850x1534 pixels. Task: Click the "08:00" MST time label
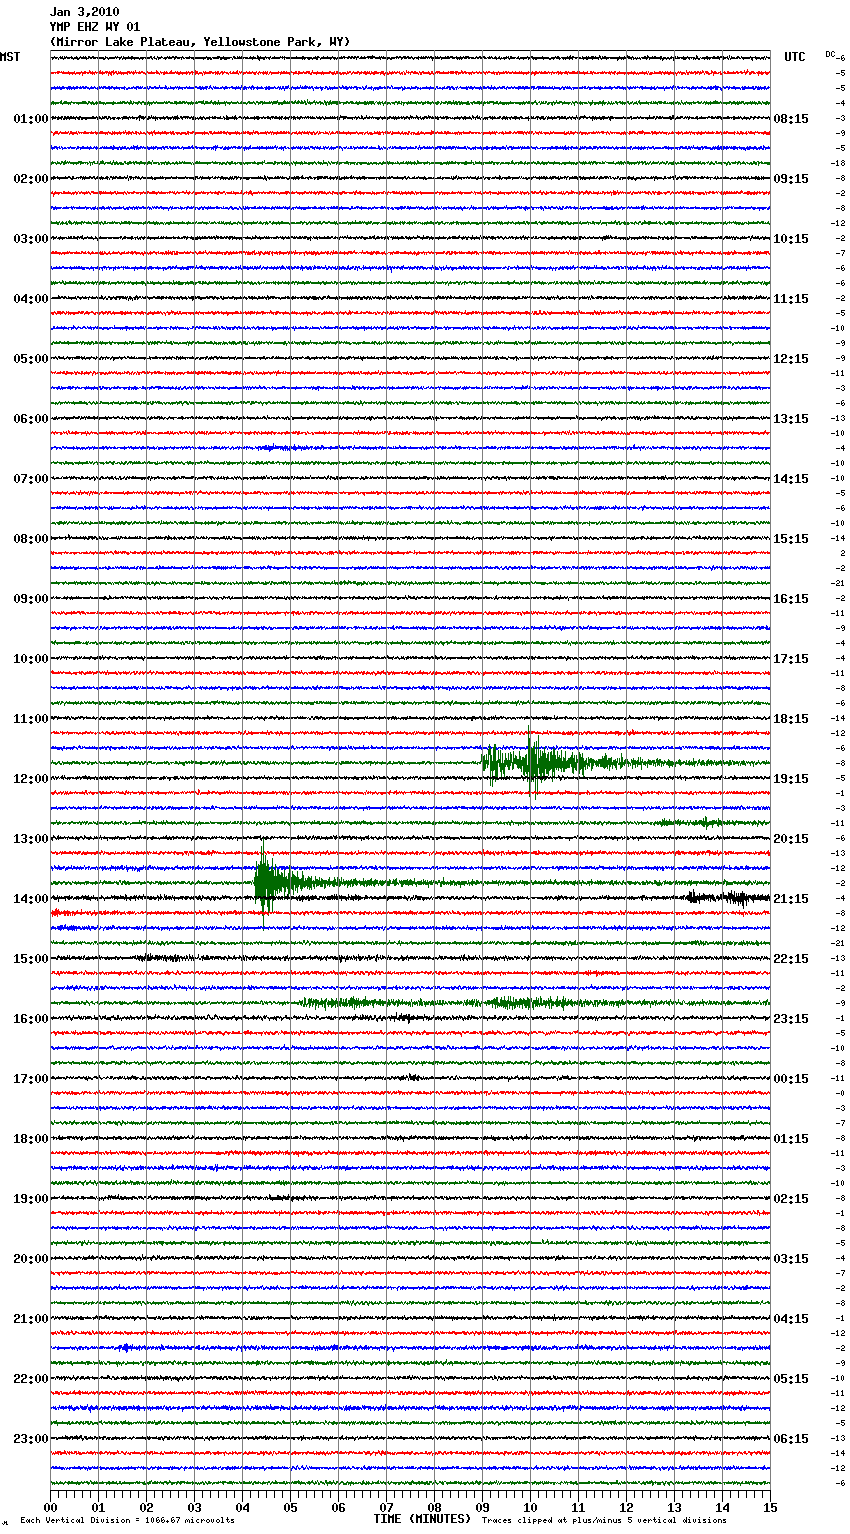(x=31, y=539)
